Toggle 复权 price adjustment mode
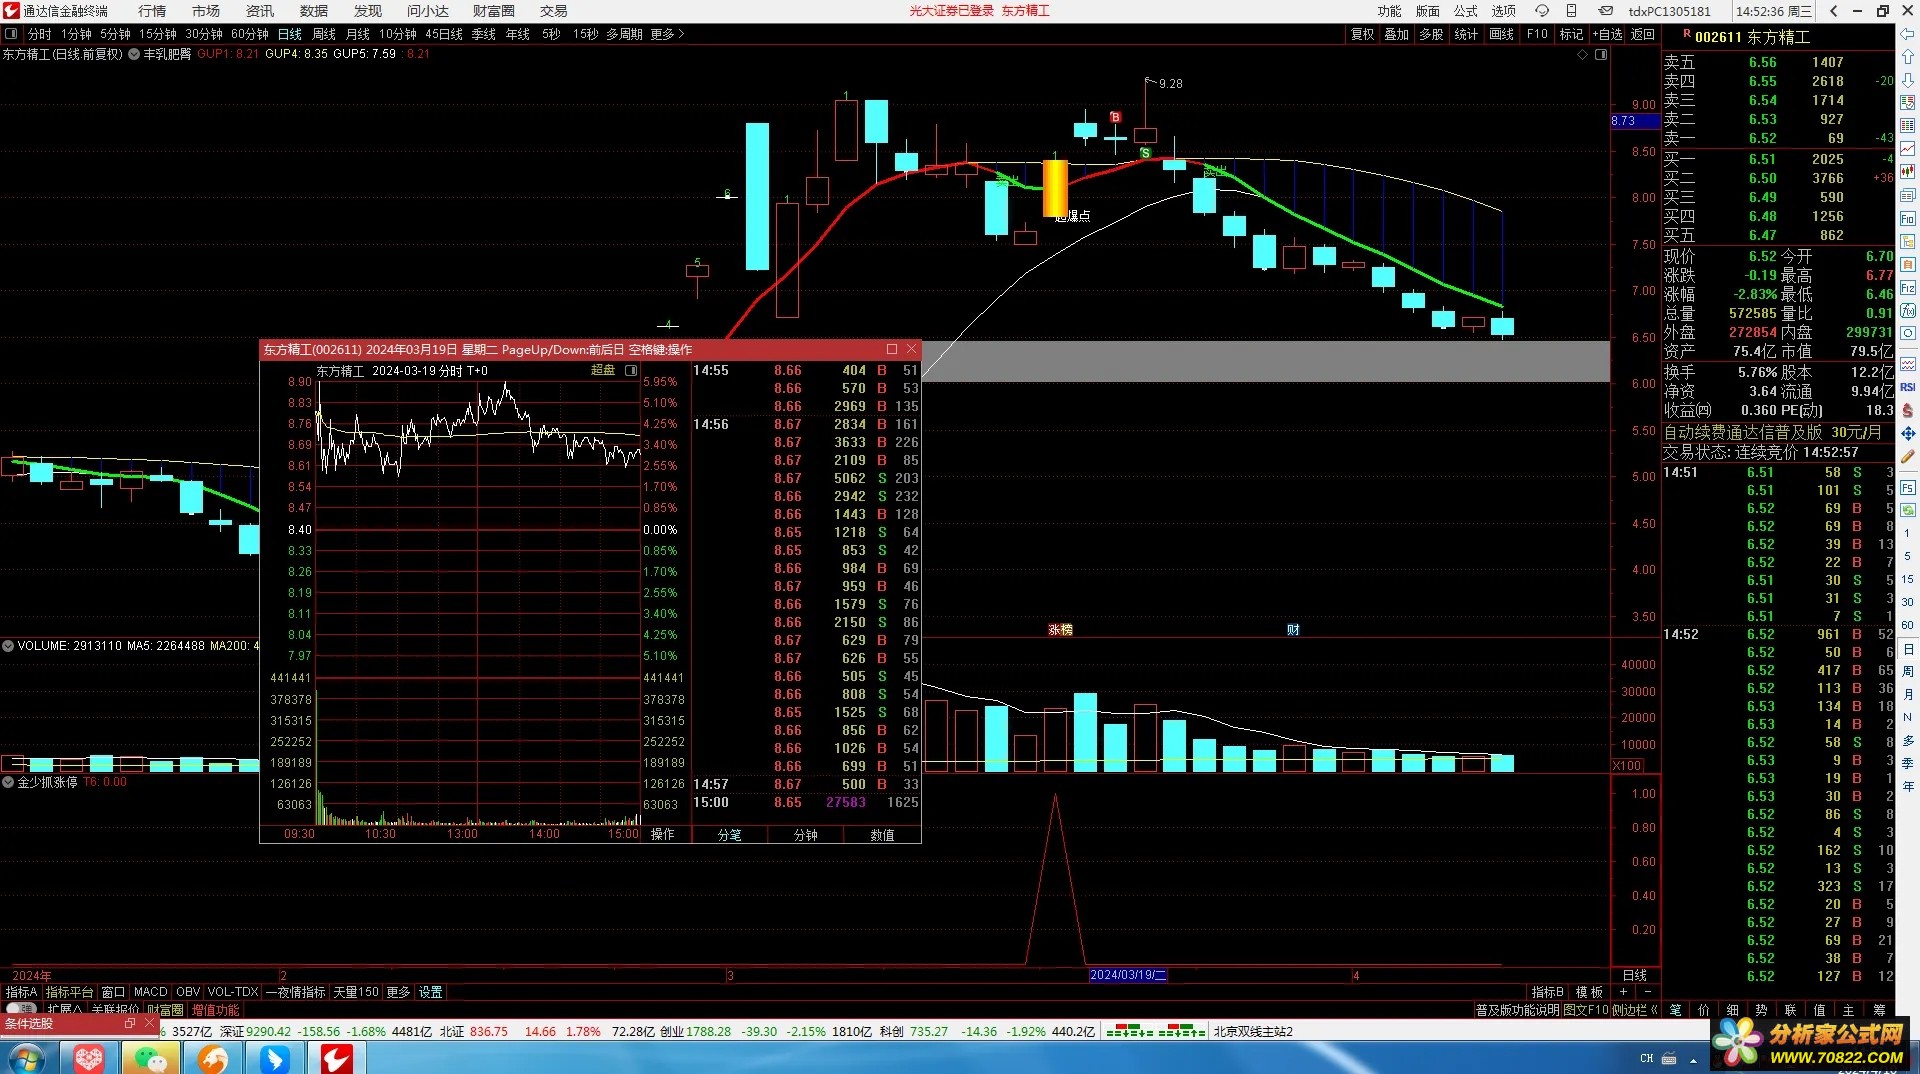 click(x=1363, y=34)
